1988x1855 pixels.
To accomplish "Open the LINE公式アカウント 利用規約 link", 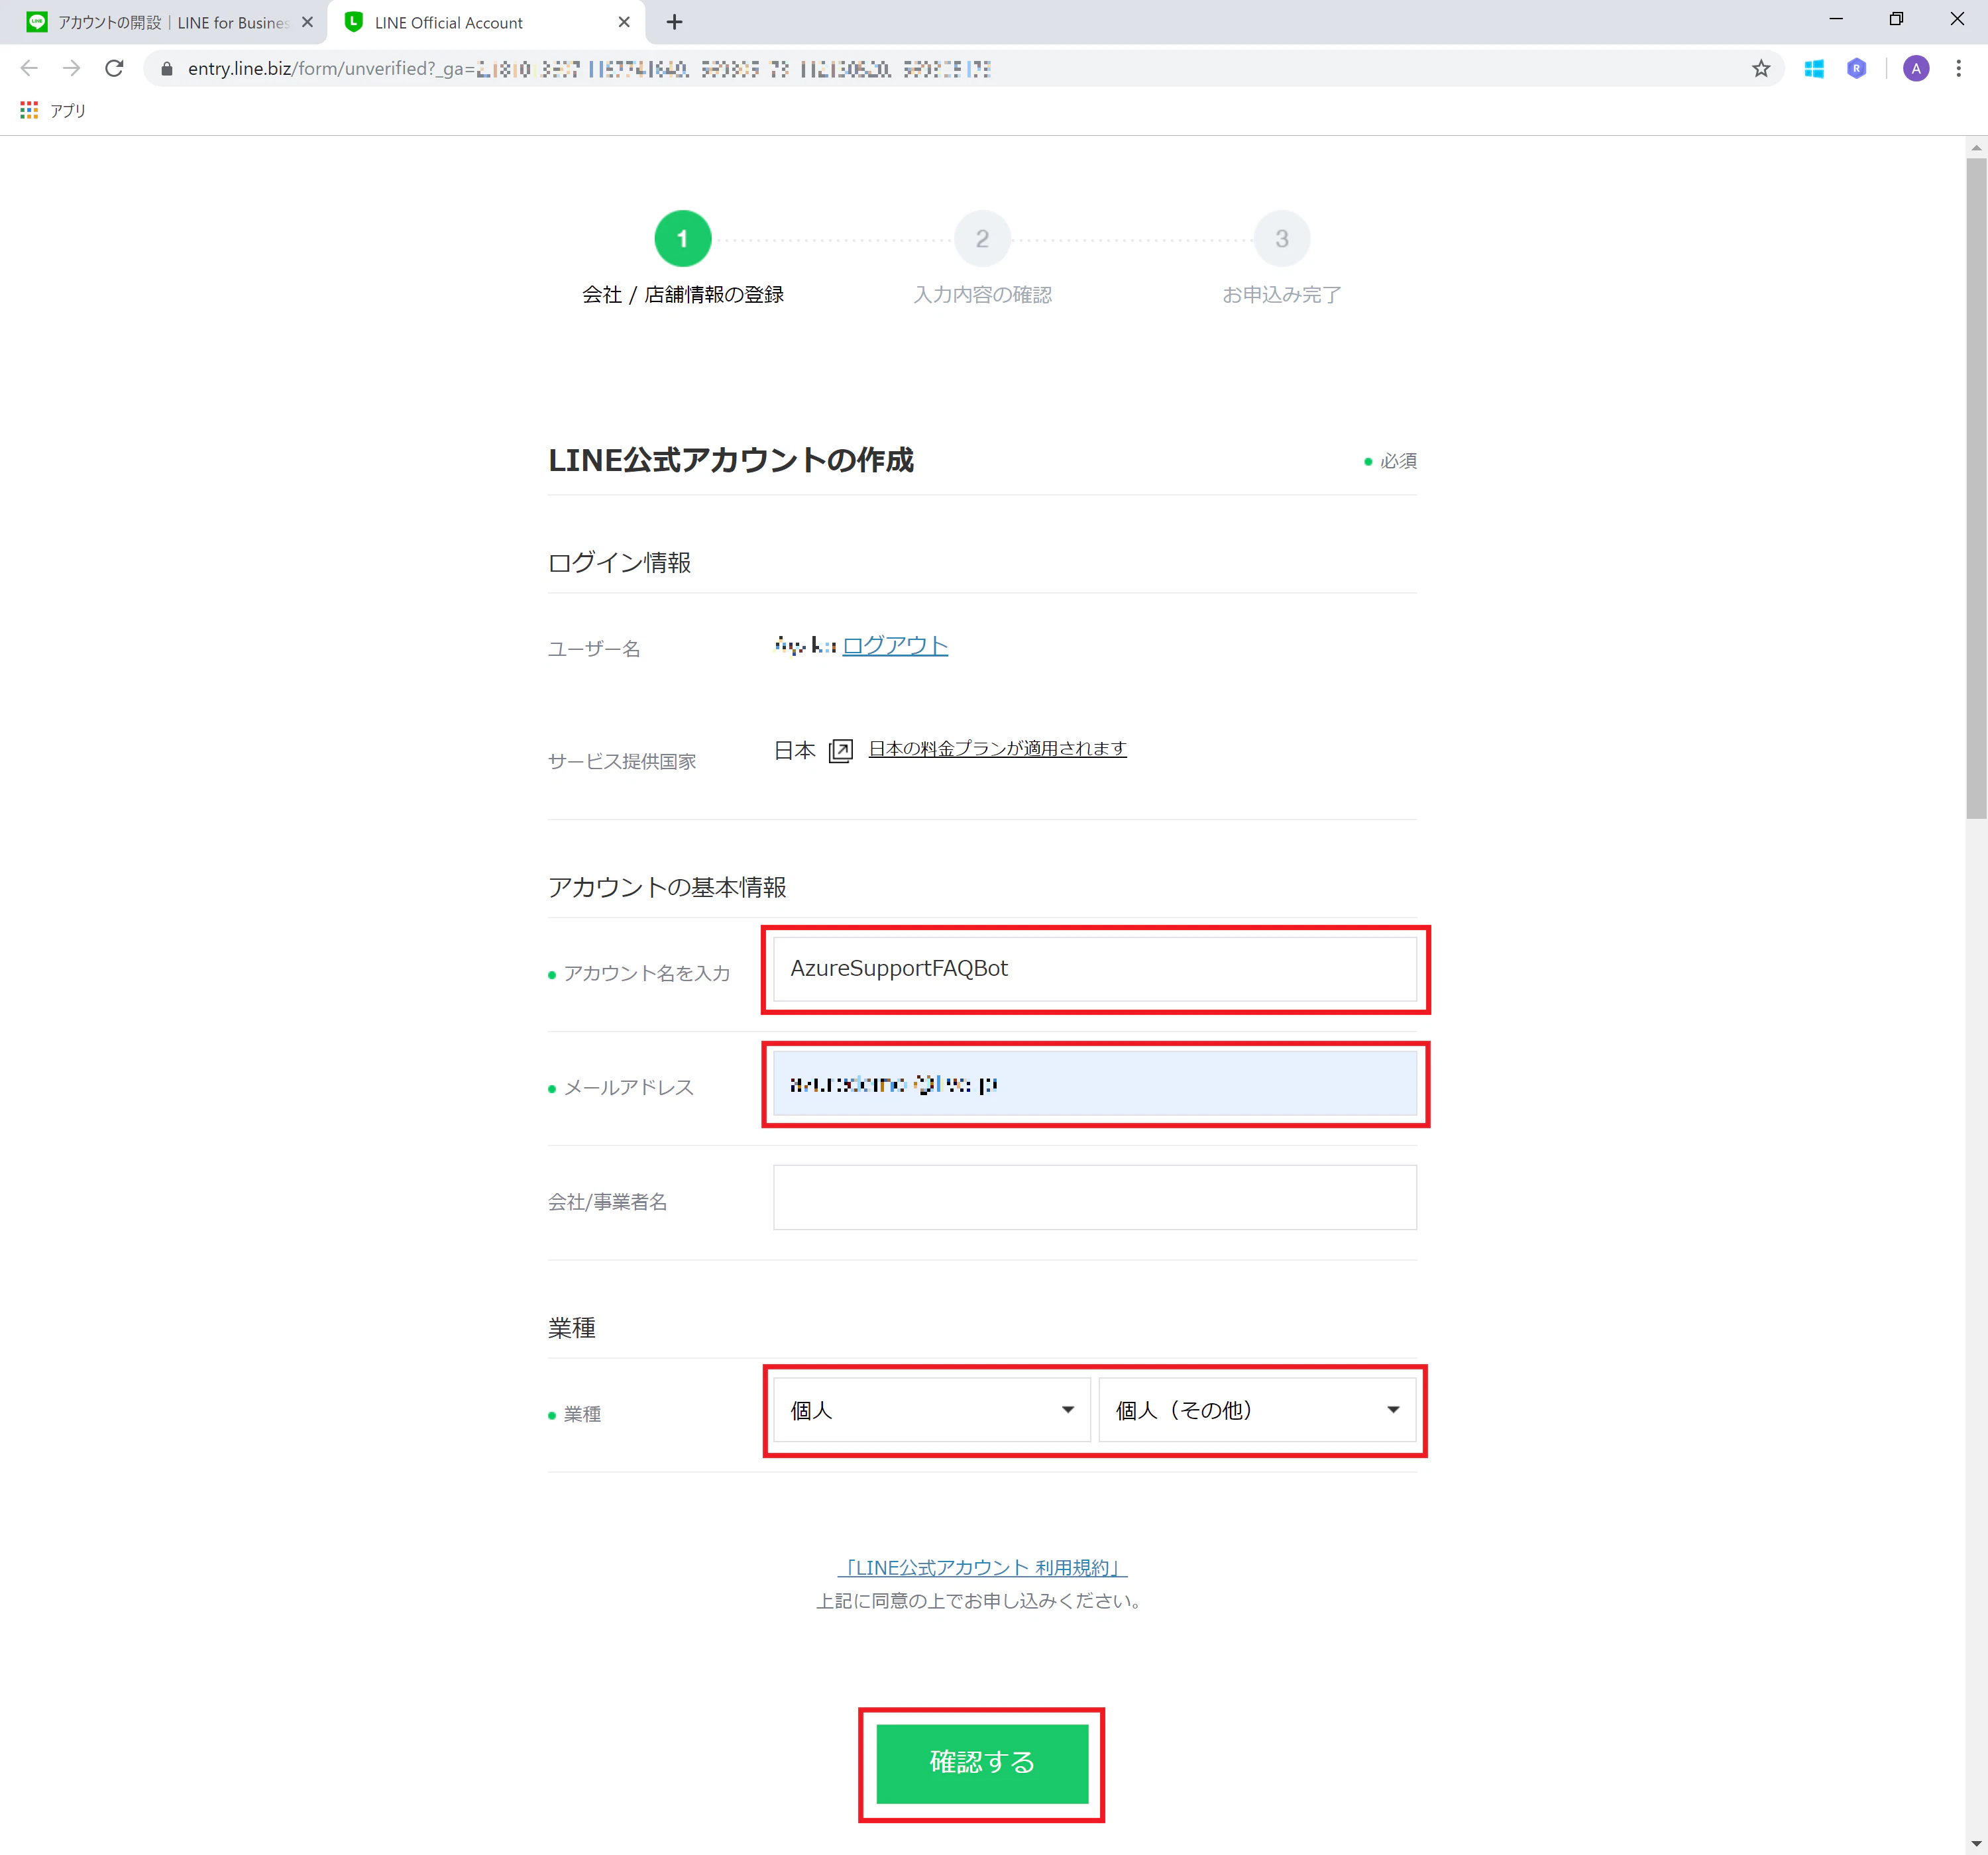I will [x=982, y=1567].
